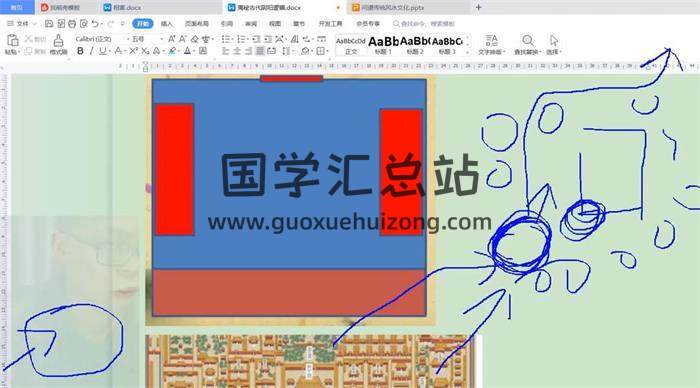Click the command search field

423,24
